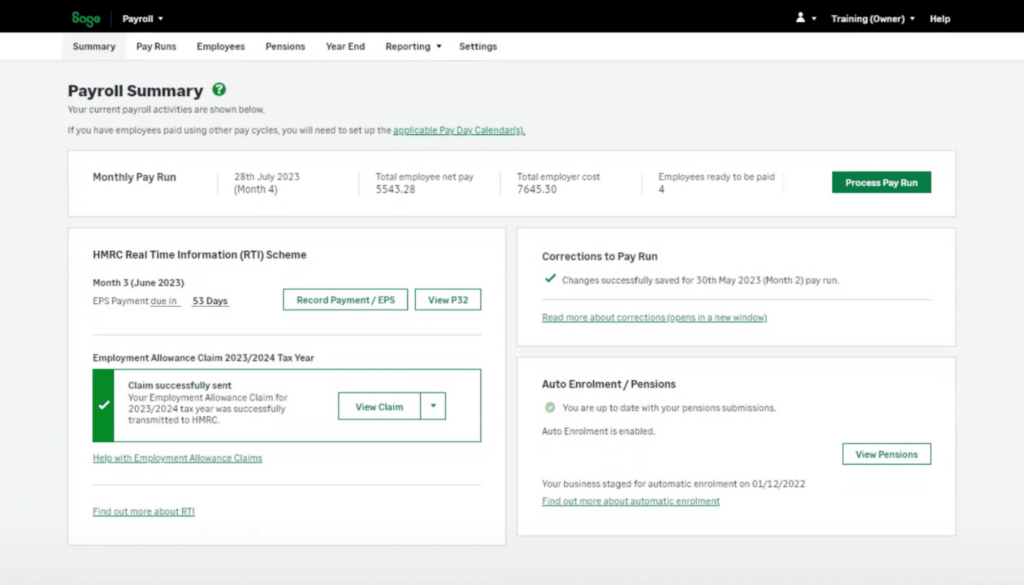Viewport: 1024px width, 585px height.
Task: Click the View Pensions button
Action: click(886, 453)
